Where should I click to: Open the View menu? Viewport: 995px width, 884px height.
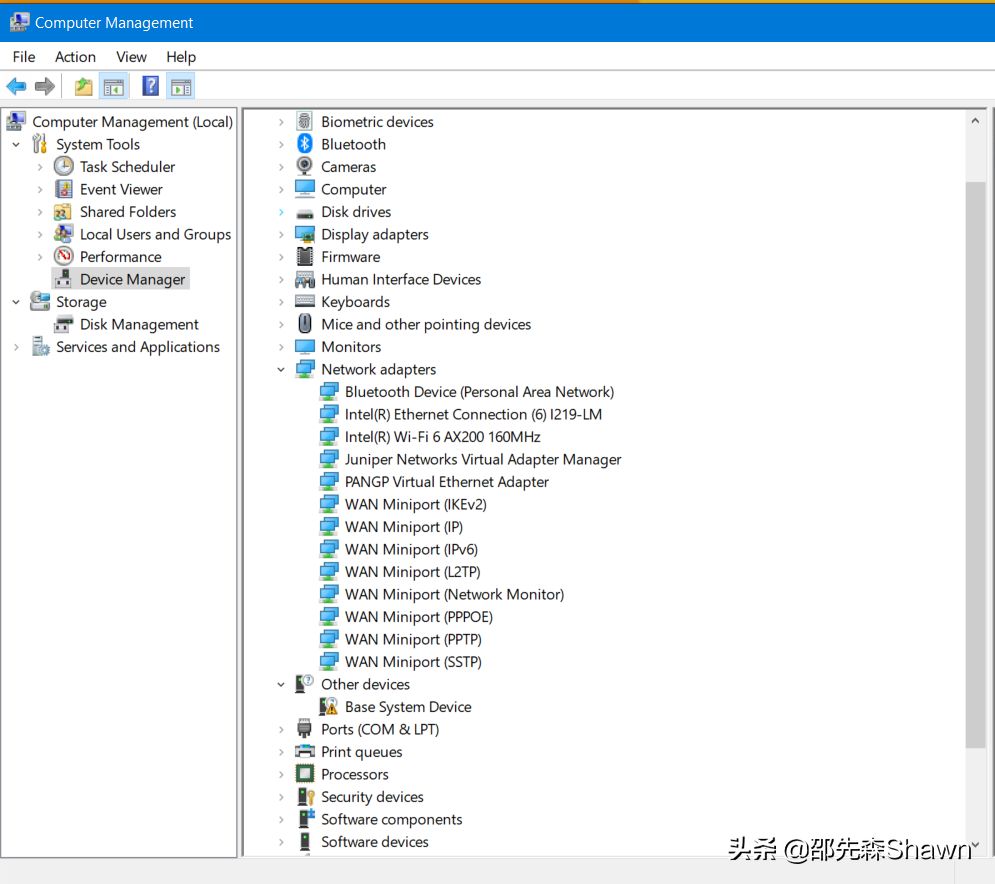131,57
